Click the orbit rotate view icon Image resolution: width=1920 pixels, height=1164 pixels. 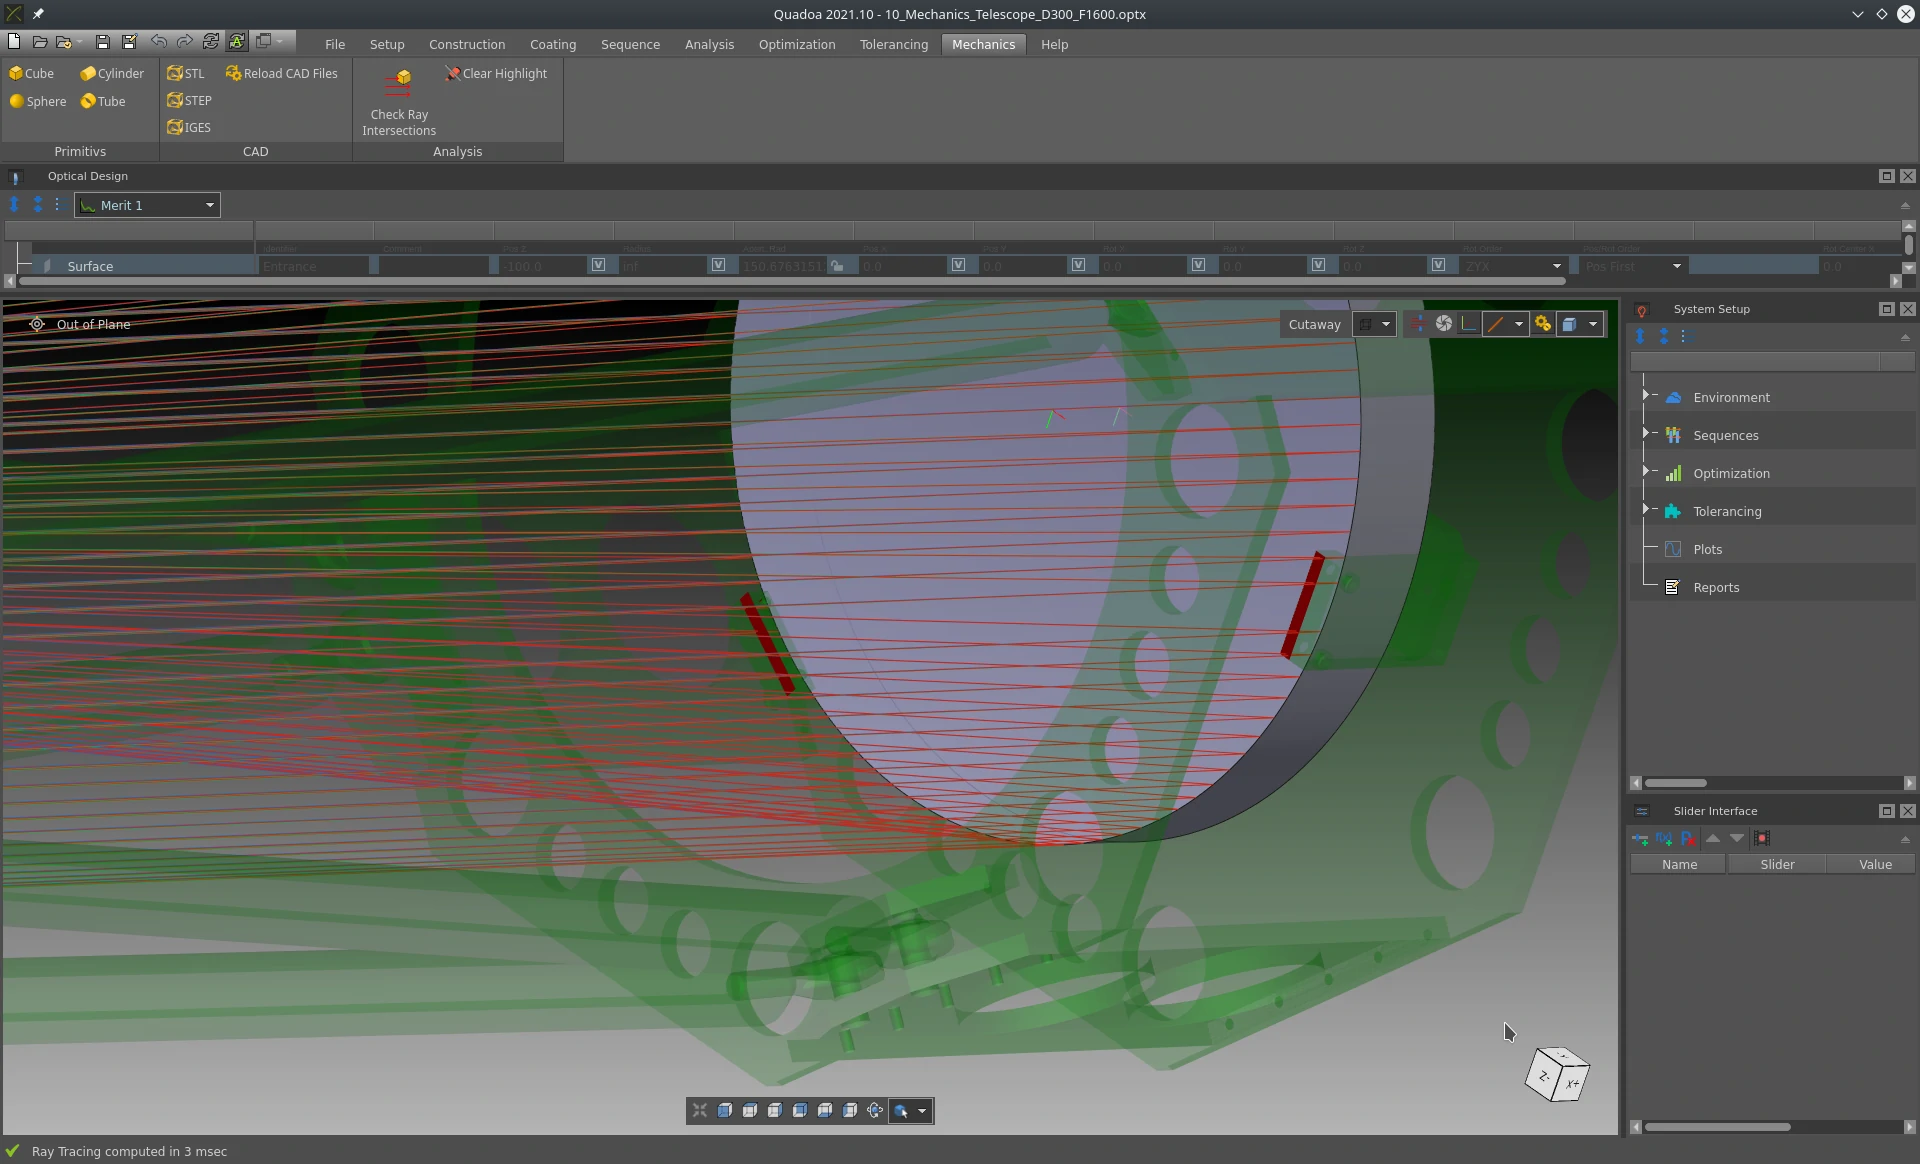[x=875, y=1110]
